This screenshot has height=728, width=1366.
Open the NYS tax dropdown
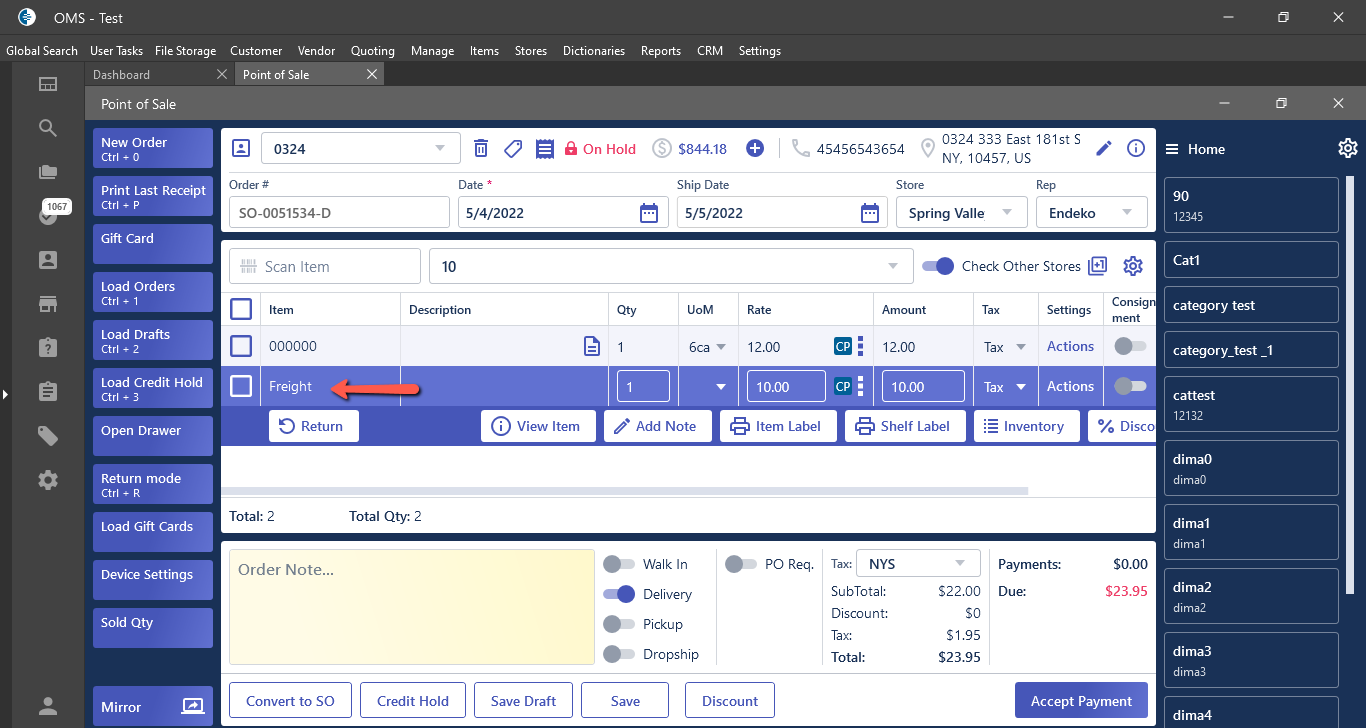917,563
